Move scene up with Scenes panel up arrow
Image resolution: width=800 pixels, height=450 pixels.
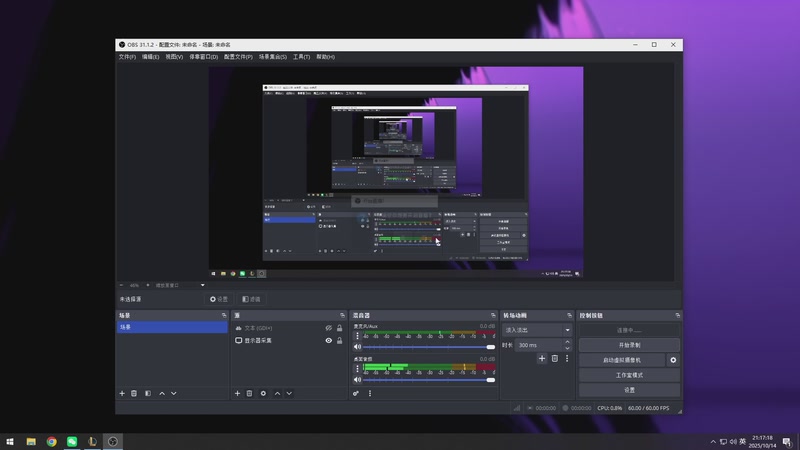click(x=162, y=393)
